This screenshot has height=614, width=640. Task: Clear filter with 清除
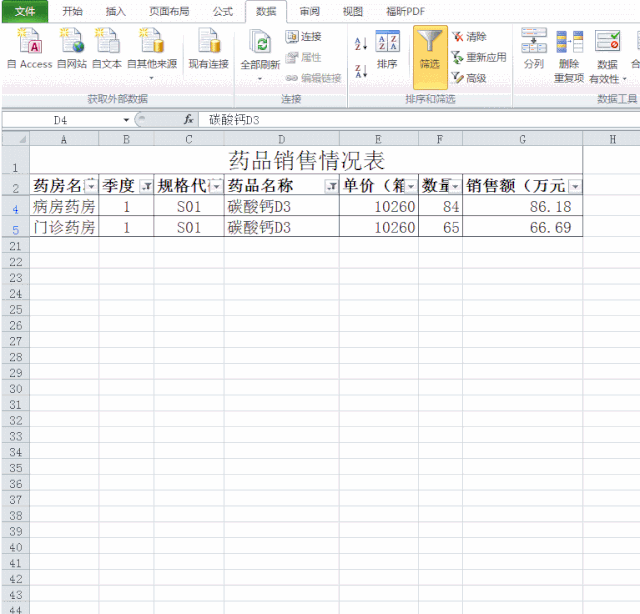coord(469,37)
